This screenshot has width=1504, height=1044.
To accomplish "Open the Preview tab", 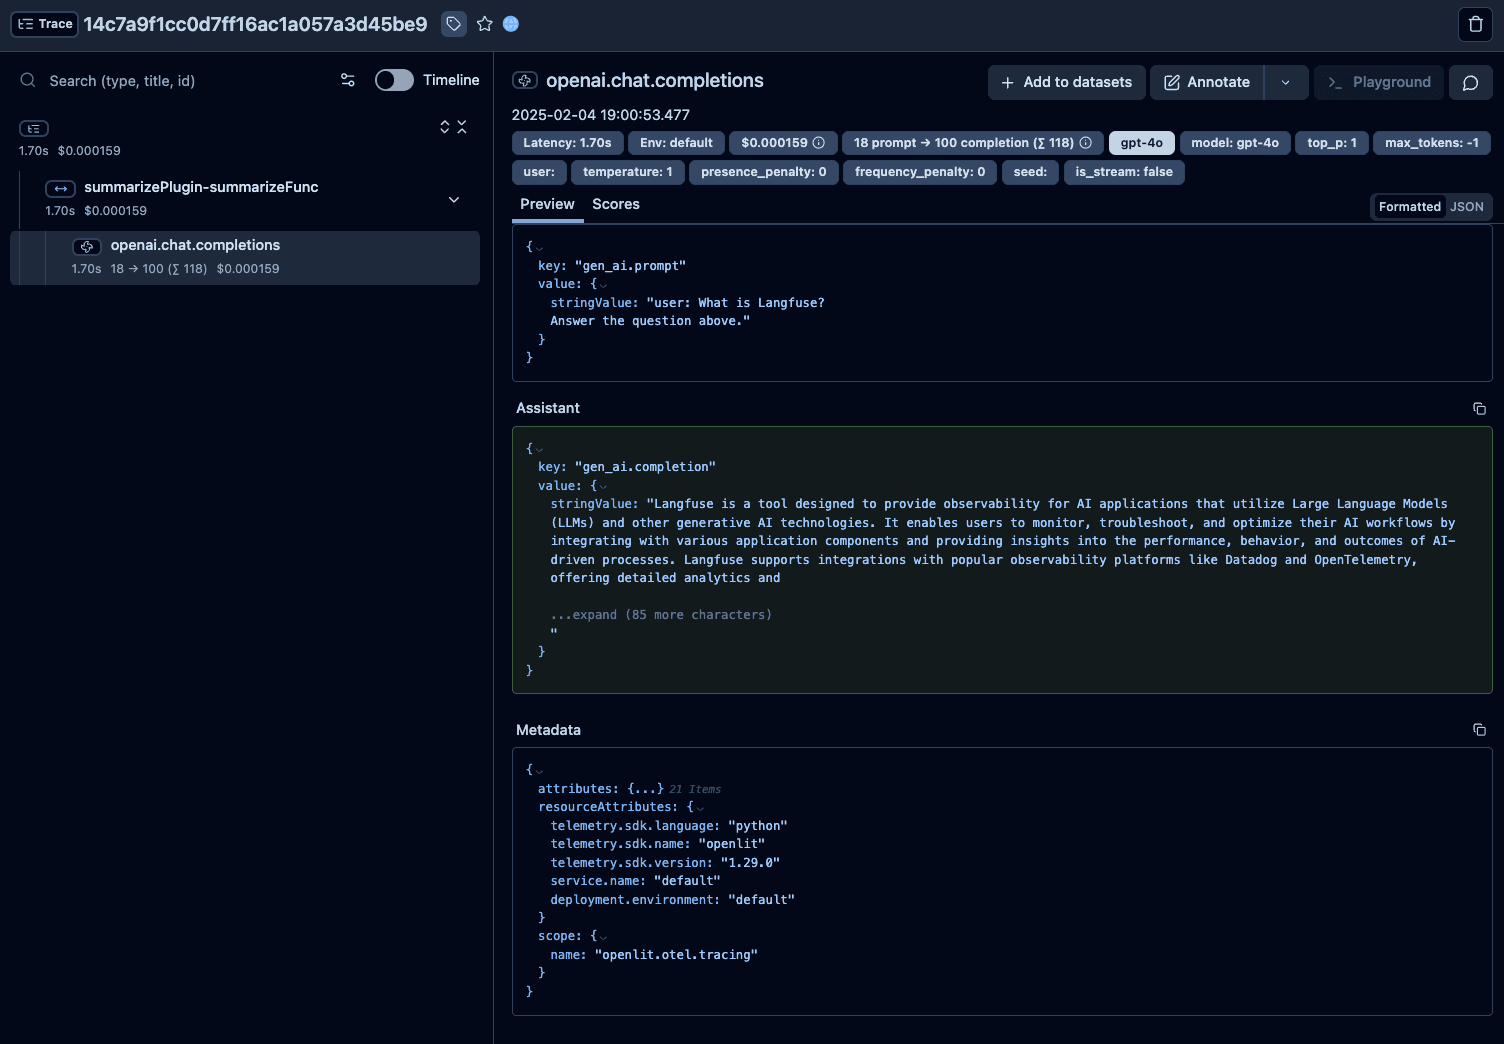I will (x=547, y=204).
